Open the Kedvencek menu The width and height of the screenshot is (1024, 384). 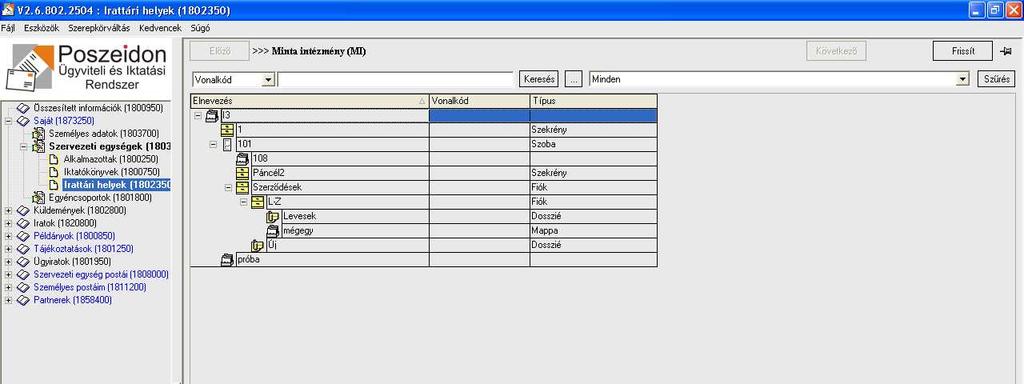160,28
